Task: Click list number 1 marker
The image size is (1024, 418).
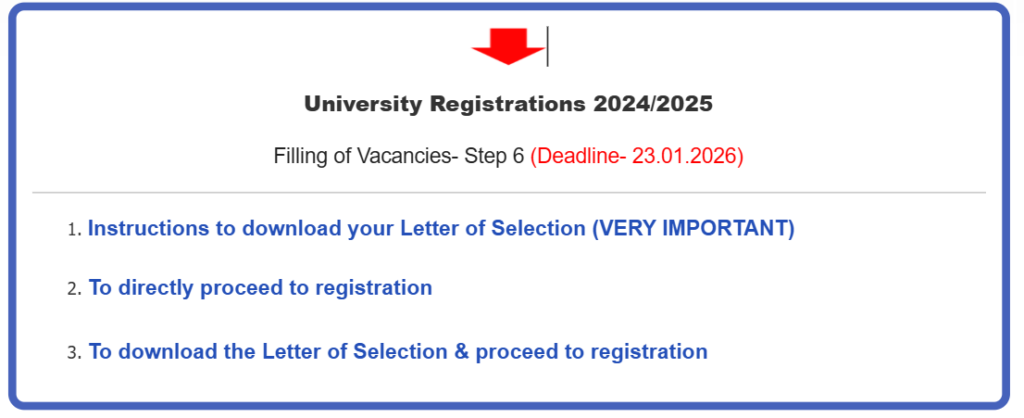Action: (x=72, y=230)
